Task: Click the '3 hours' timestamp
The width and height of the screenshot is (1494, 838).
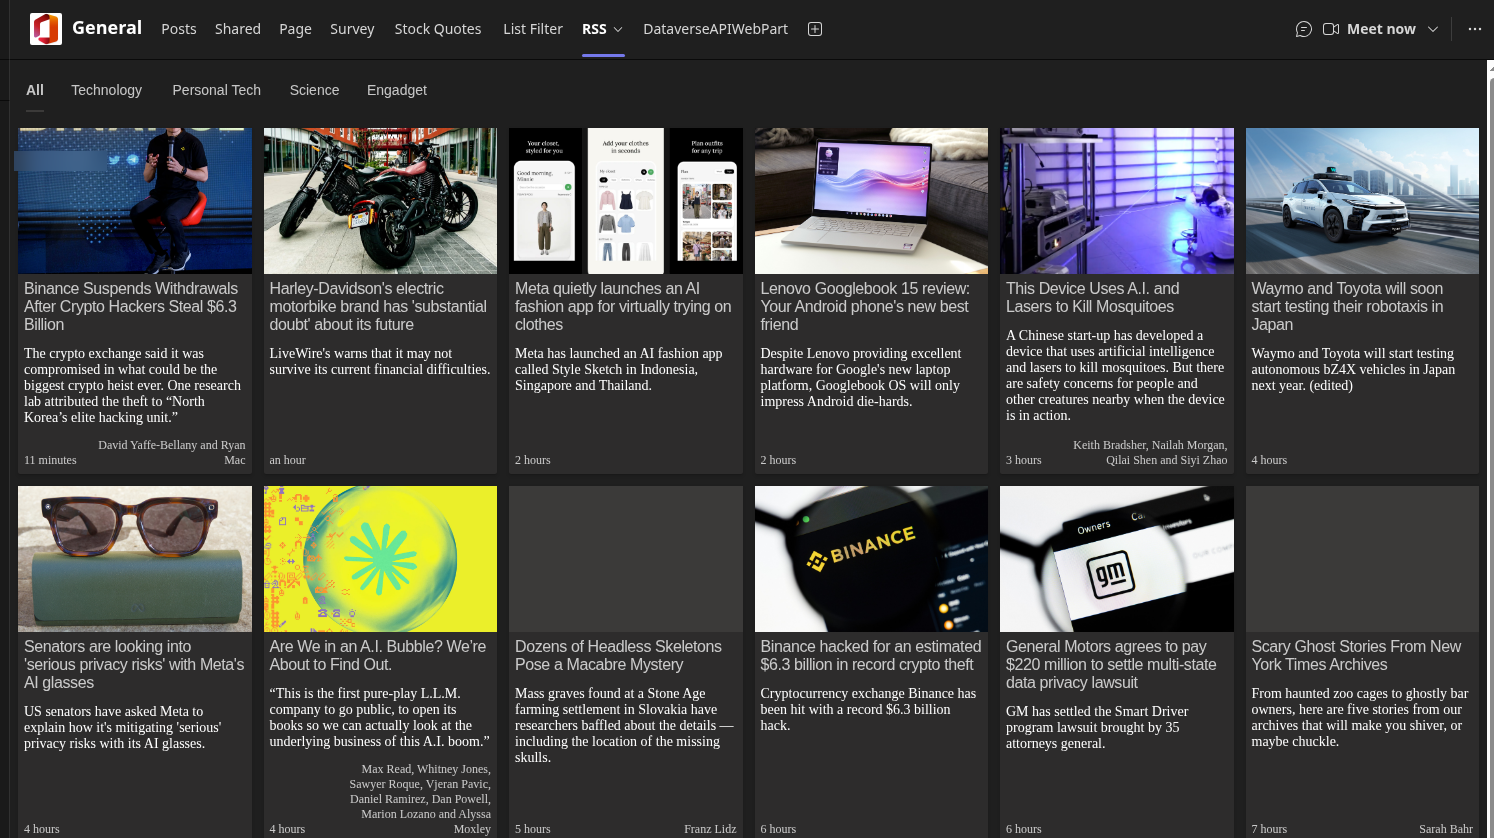Action: 1023,460
